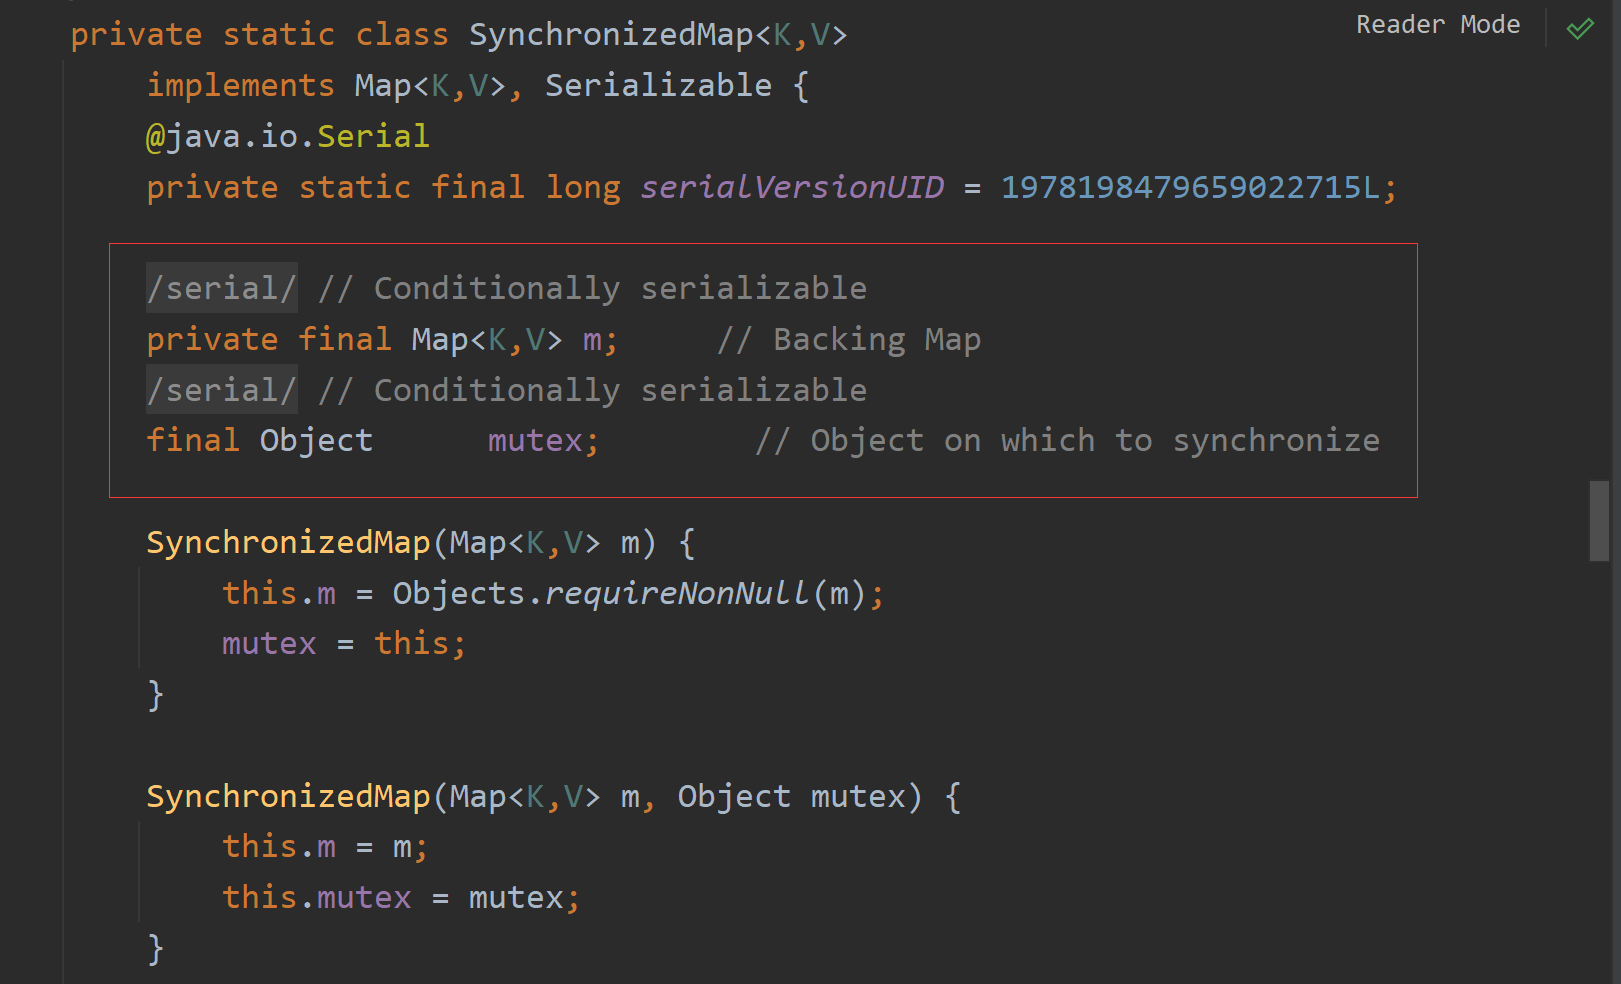1621x984 pixels.
Task: Click the @java.io.Serial annotation
Action: [288, 136]
